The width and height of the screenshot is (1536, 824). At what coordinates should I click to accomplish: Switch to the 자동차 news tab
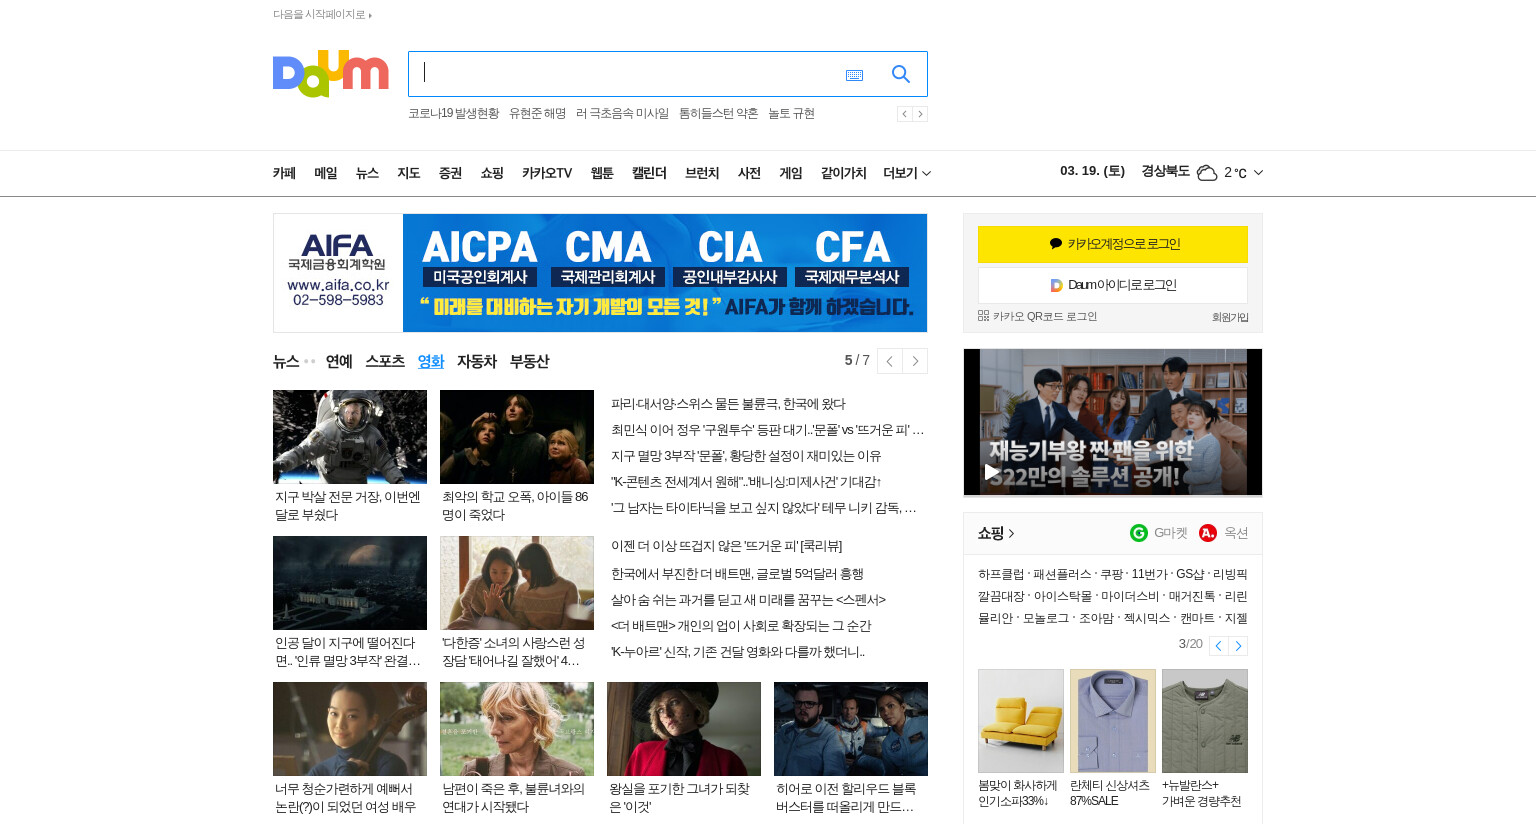477,361
